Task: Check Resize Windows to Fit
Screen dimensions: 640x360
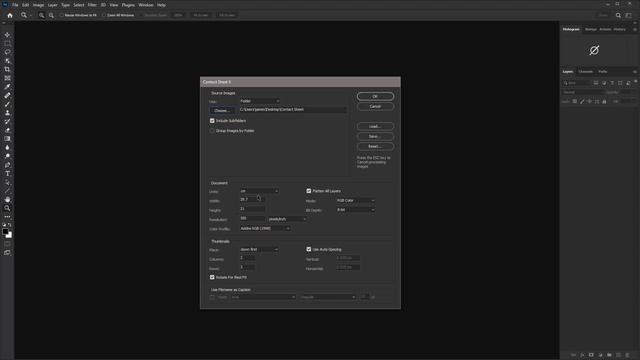Action: 62,15
